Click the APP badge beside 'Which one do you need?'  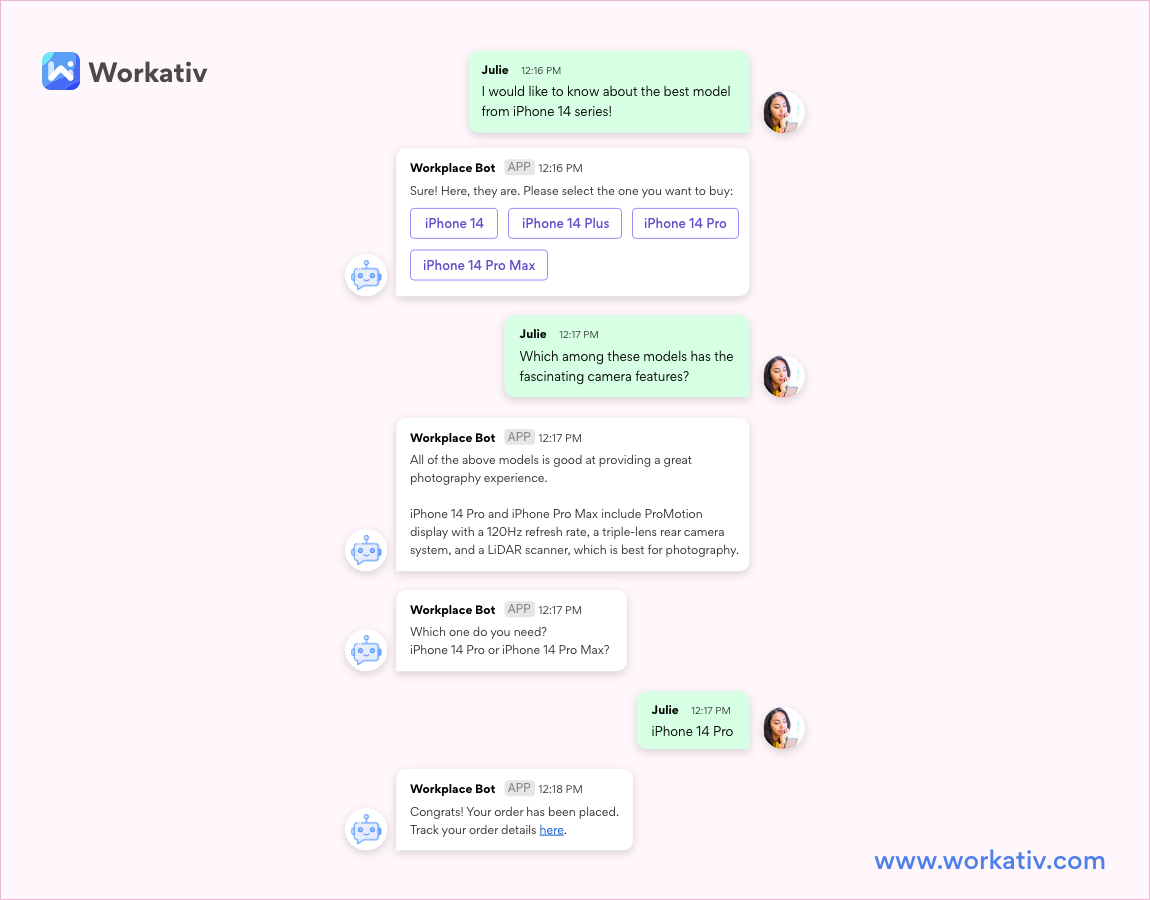tap(519, 610)
